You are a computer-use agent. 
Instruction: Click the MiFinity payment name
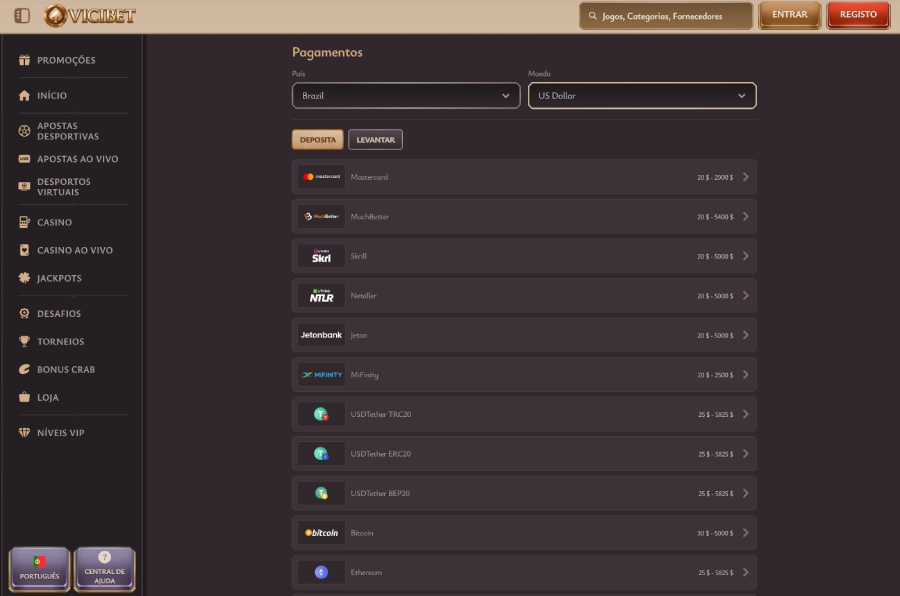364,375
